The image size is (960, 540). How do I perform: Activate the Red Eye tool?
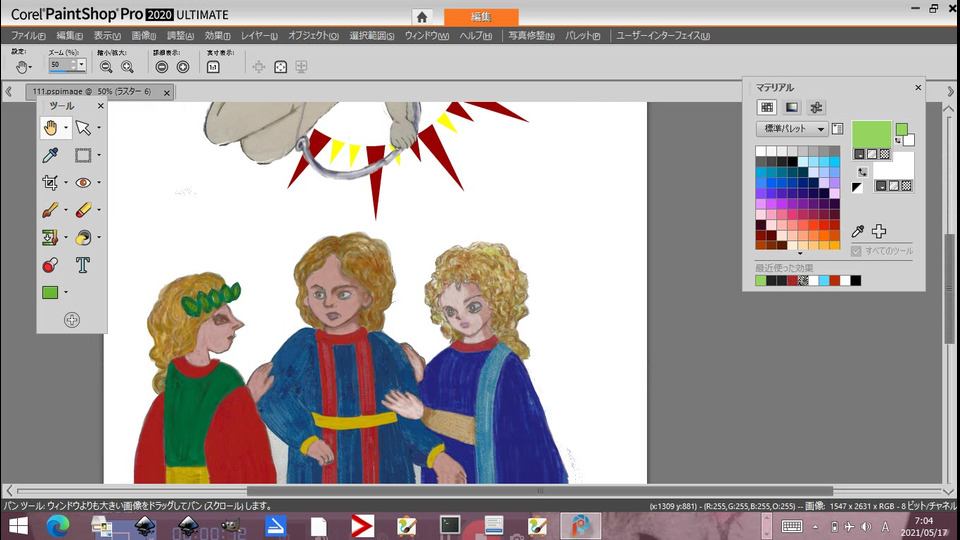[x=83, y=183]
